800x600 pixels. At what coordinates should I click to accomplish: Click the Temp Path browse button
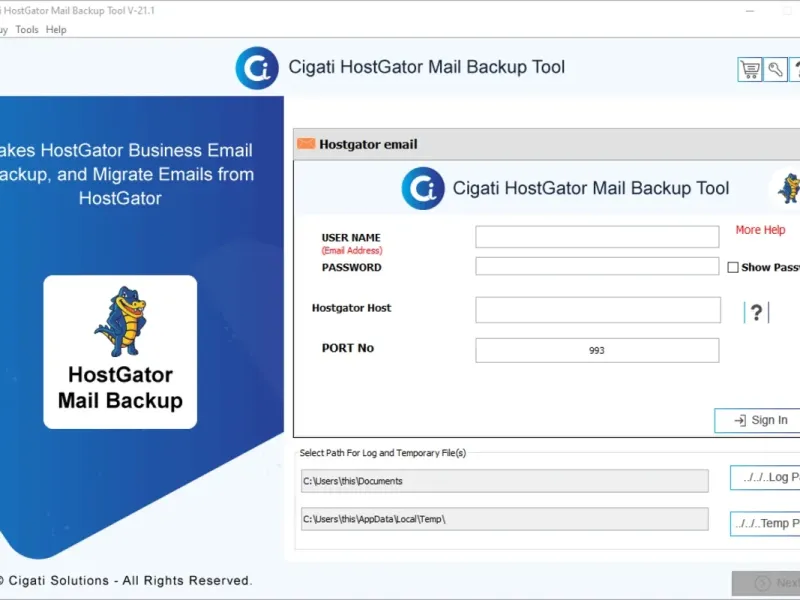pyautogui.click(x=765, y=523)
